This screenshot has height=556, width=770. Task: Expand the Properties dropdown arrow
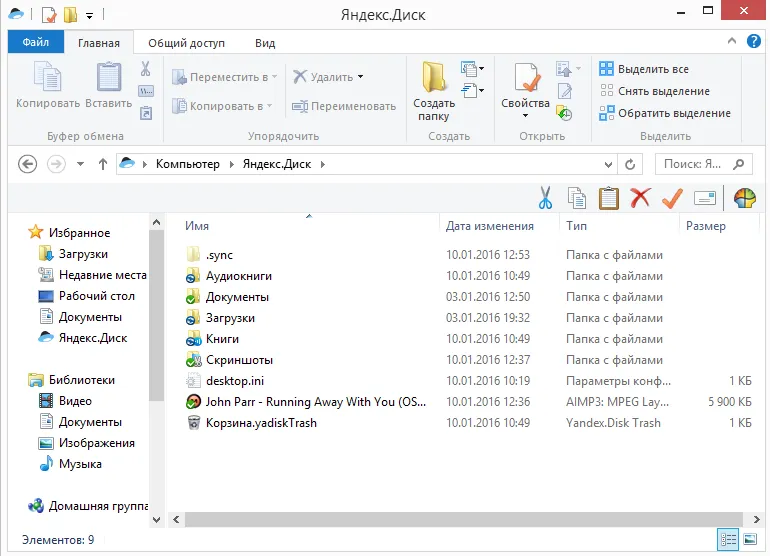click(x=525, y=115)
